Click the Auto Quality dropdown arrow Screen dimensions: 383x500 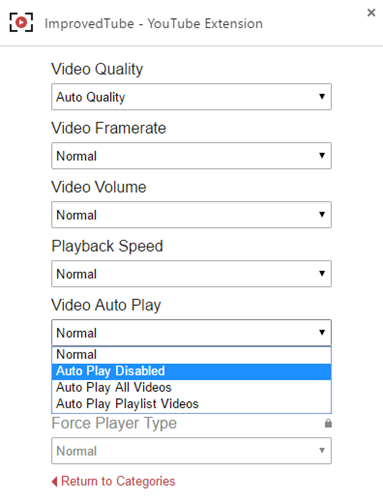point(322,97)
